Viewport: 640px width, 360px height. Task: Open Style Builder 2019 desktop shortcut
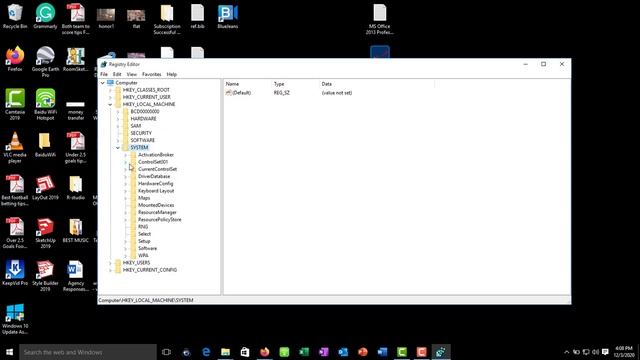[x=45, y=276]
